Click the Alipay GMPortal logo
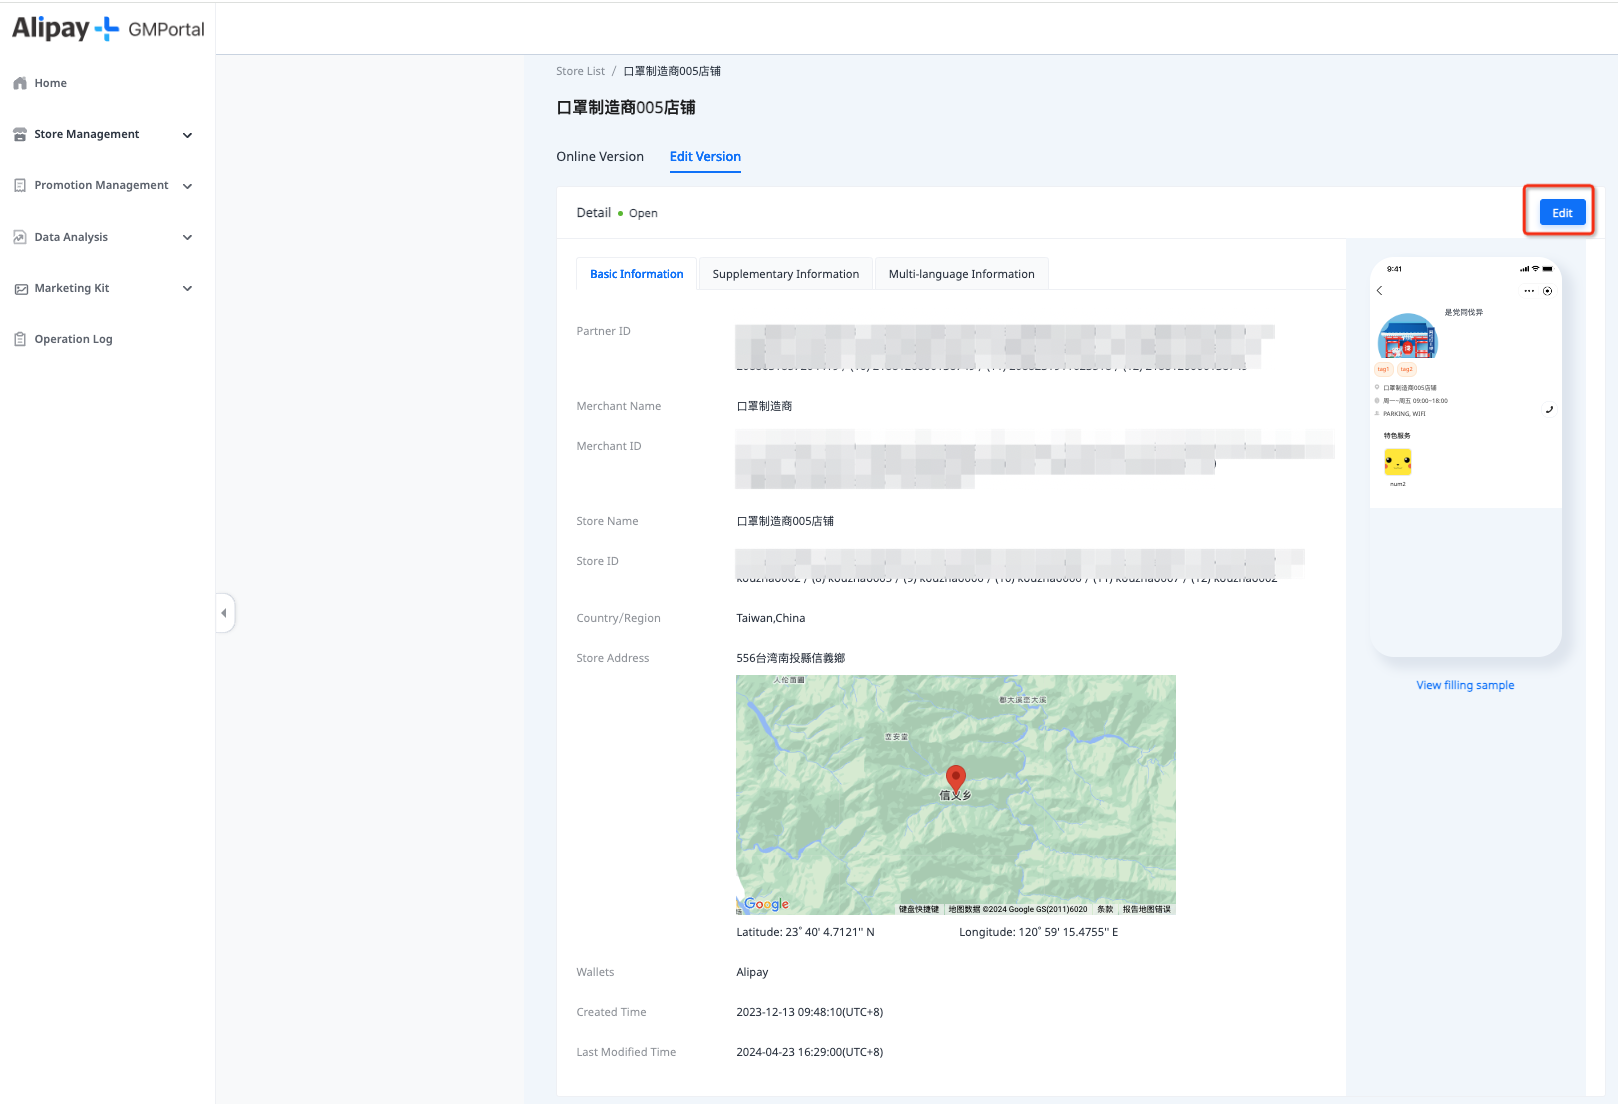Screen dimensions: 1618x1104 coord(108,29)
